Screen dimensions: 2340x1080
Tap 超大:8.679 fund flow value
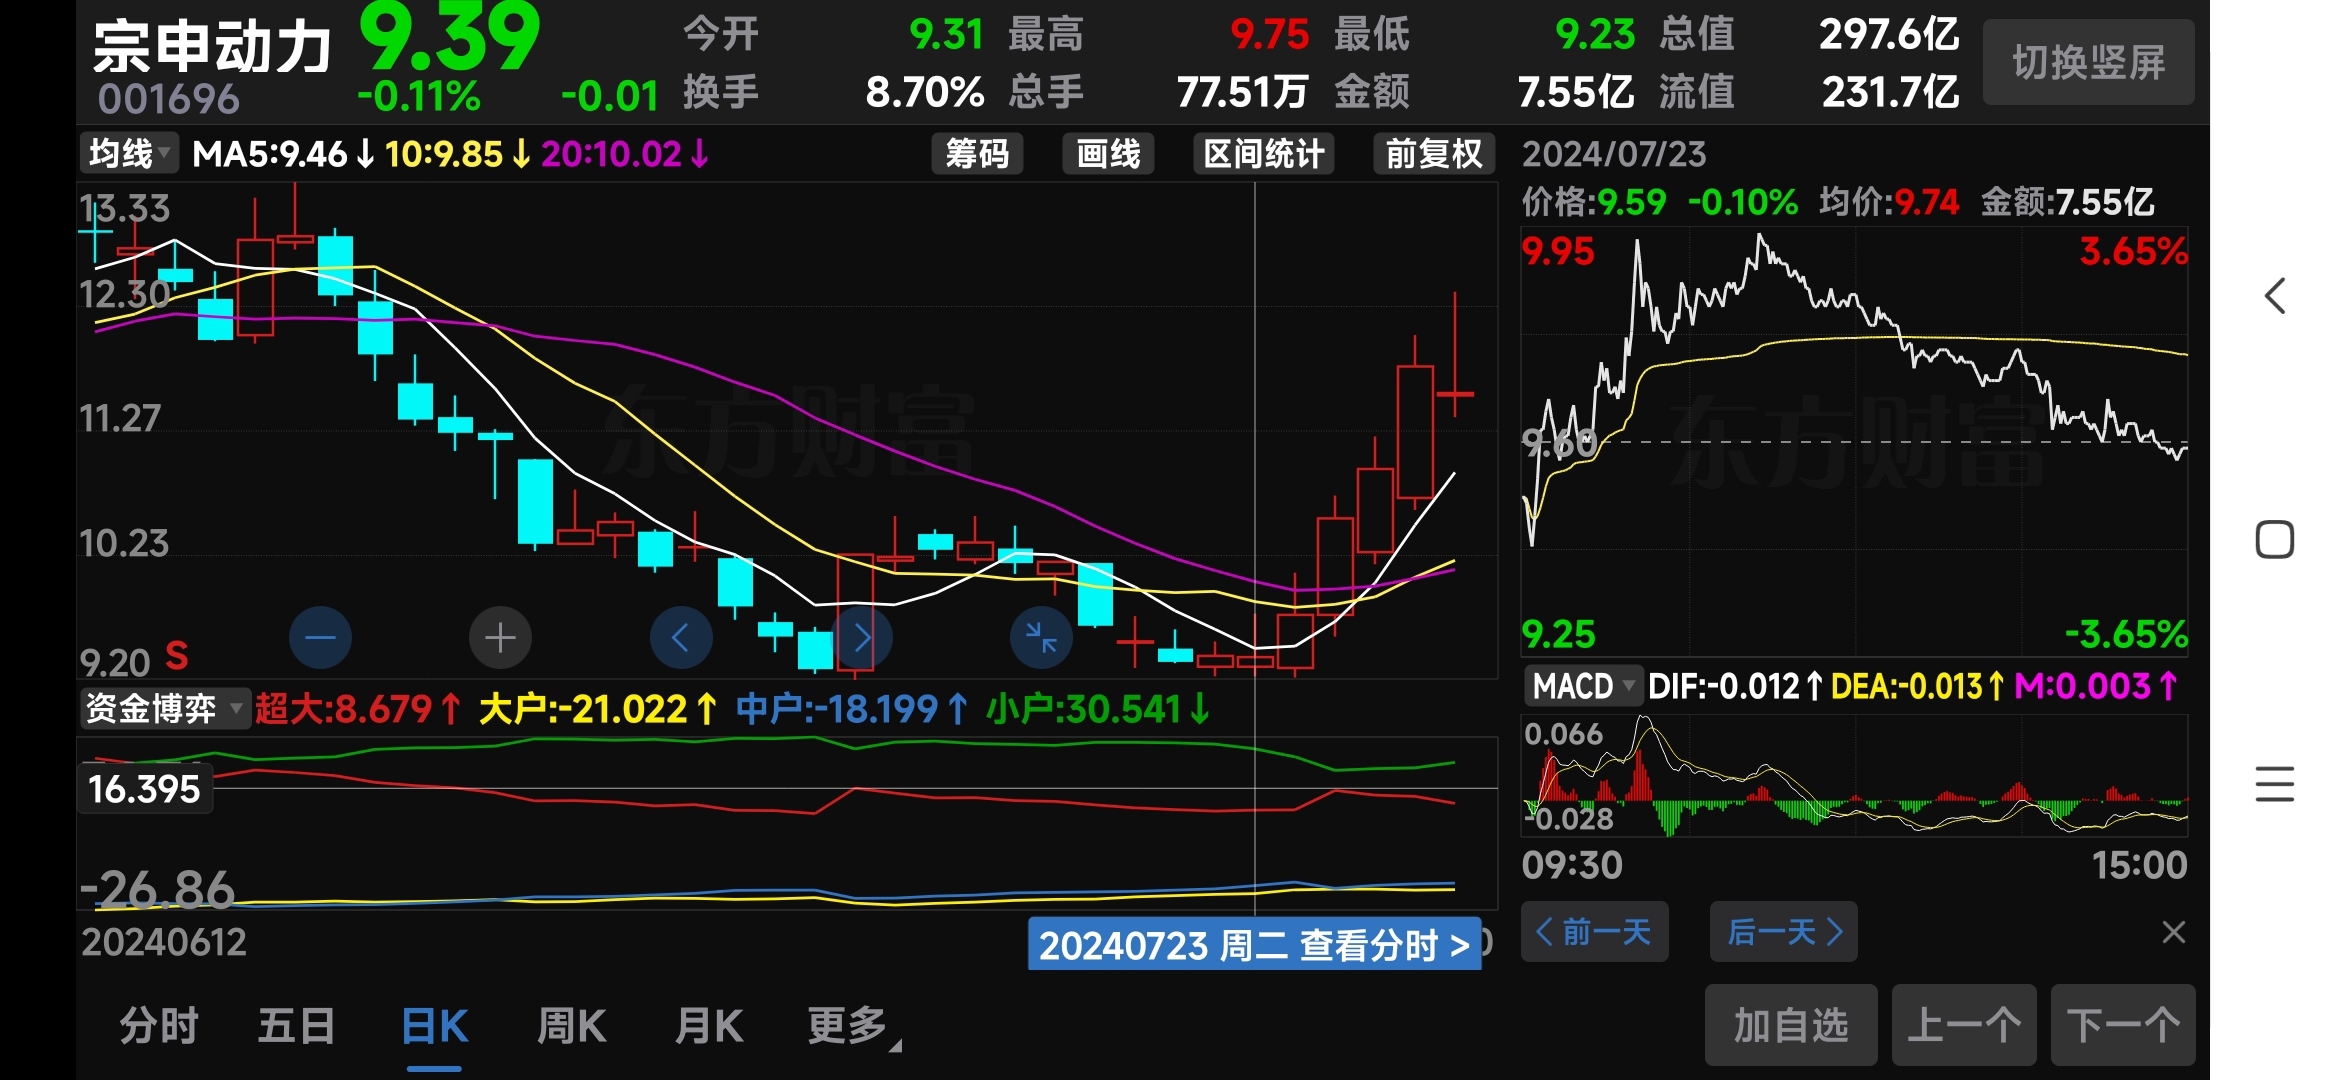point(357,709)
